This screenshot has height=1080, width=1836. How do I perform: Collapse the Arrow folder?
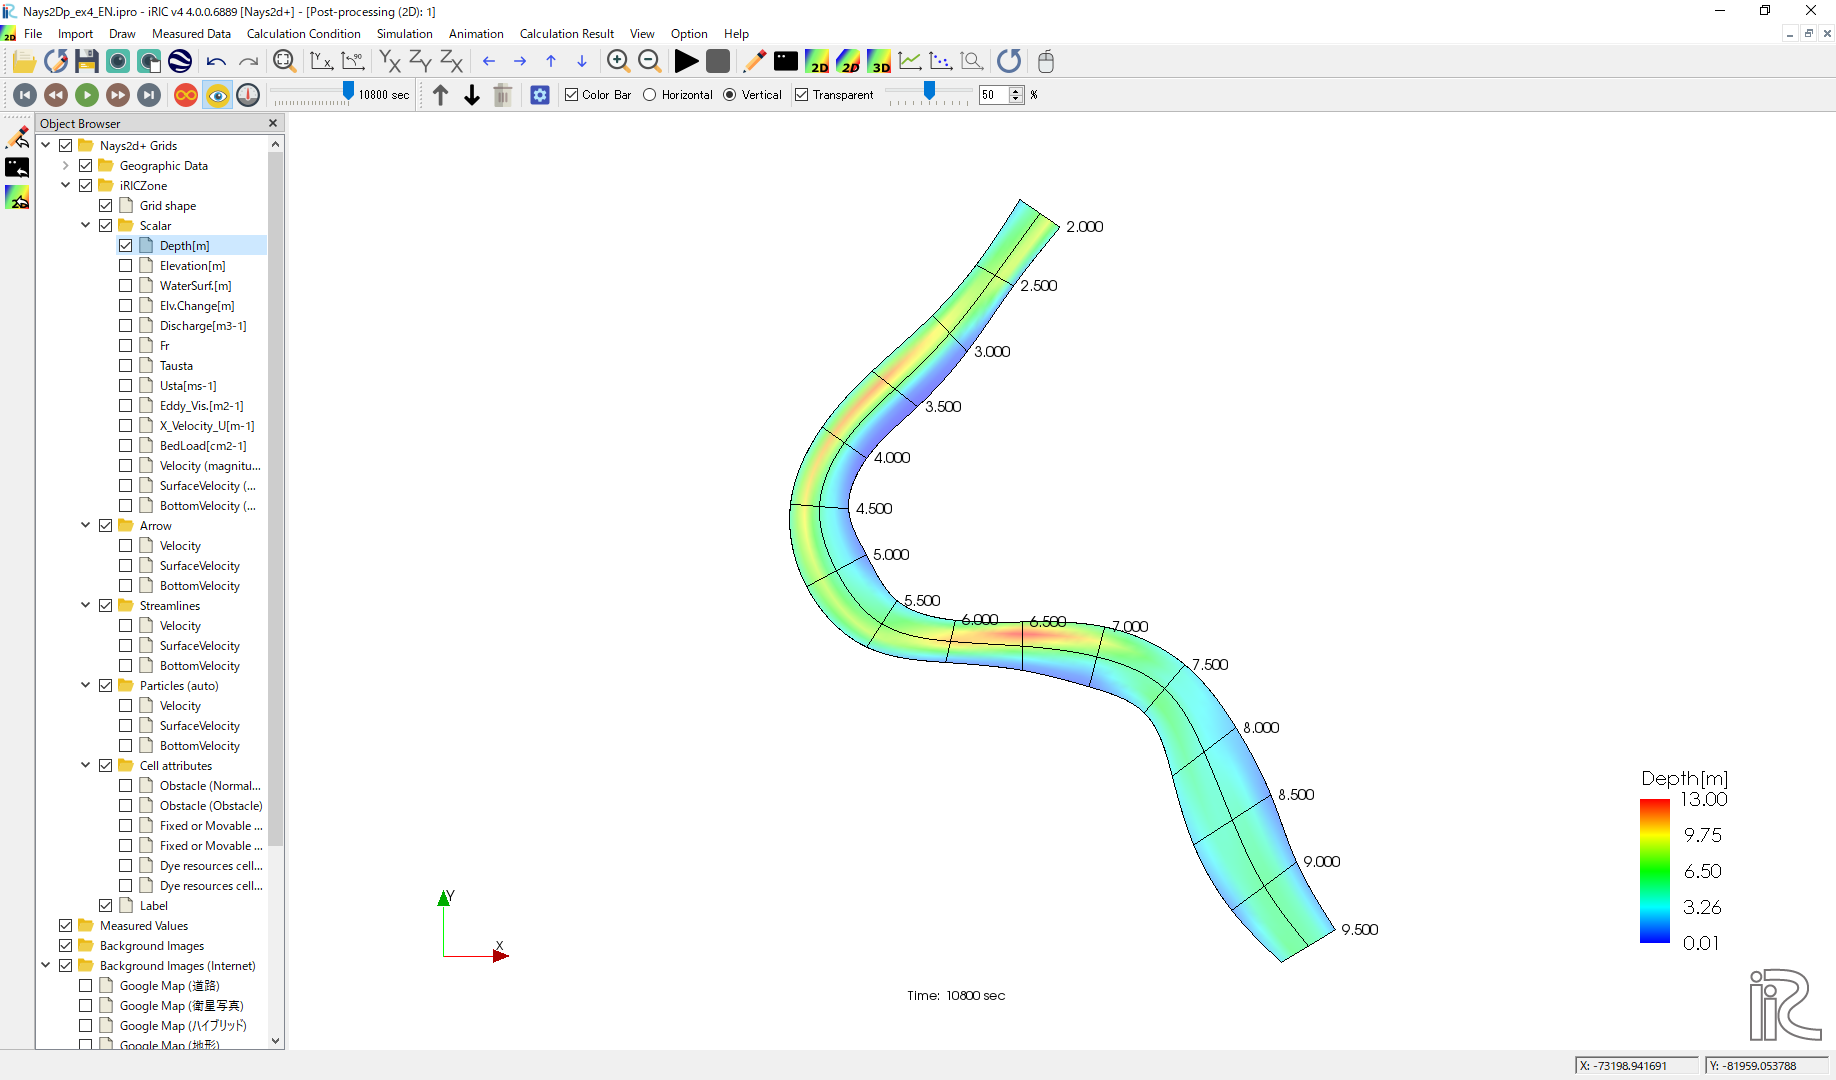86,526
